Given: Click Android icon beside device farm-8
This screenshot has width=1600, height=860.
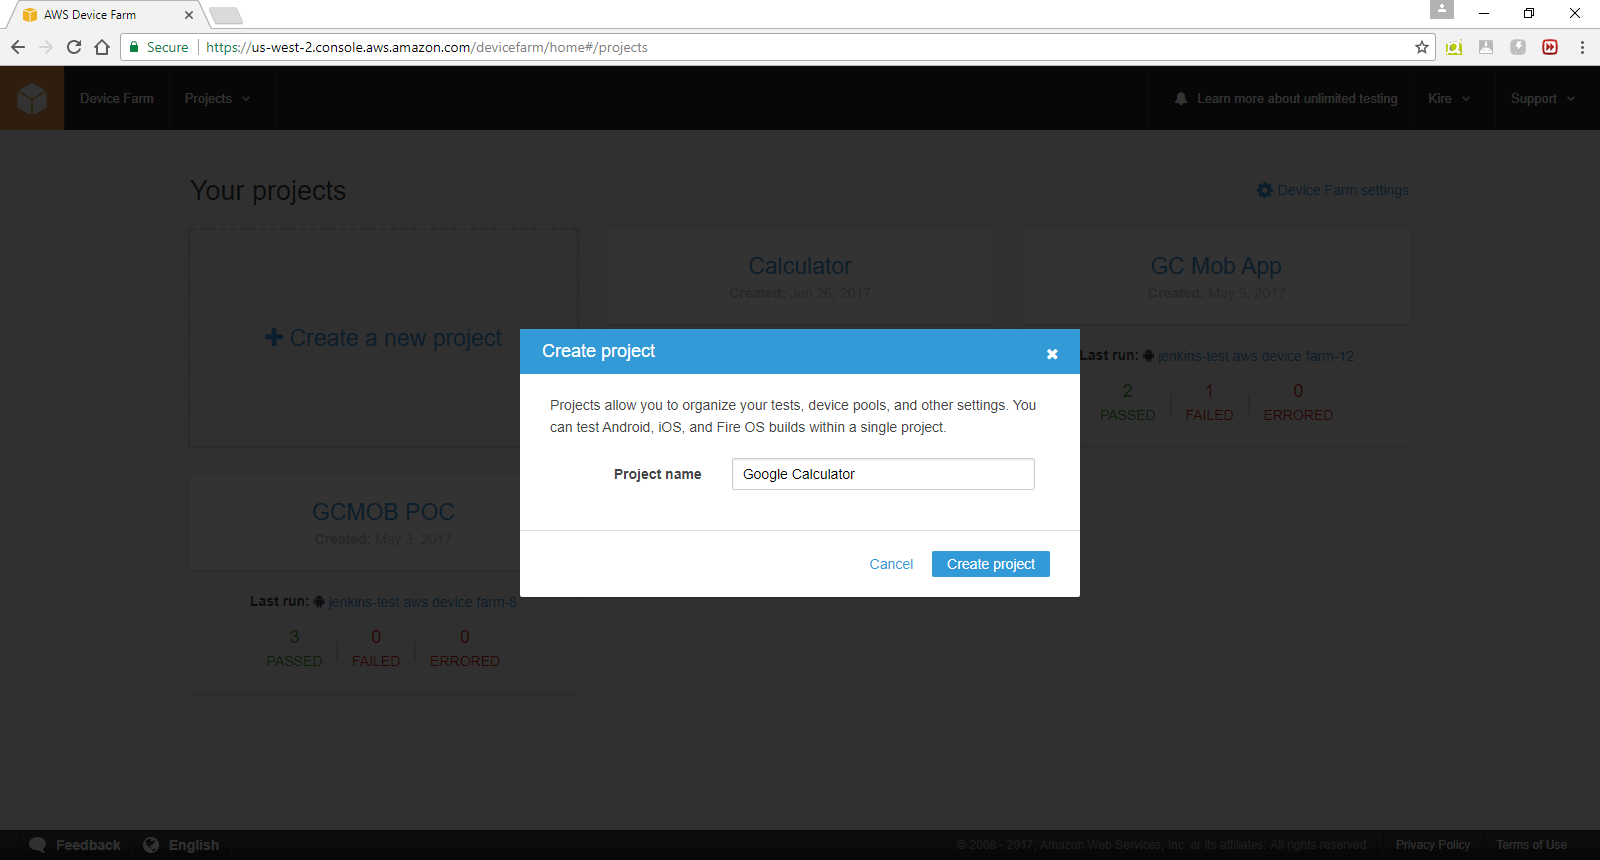Looking at the screenshot, I should point(319,601).
